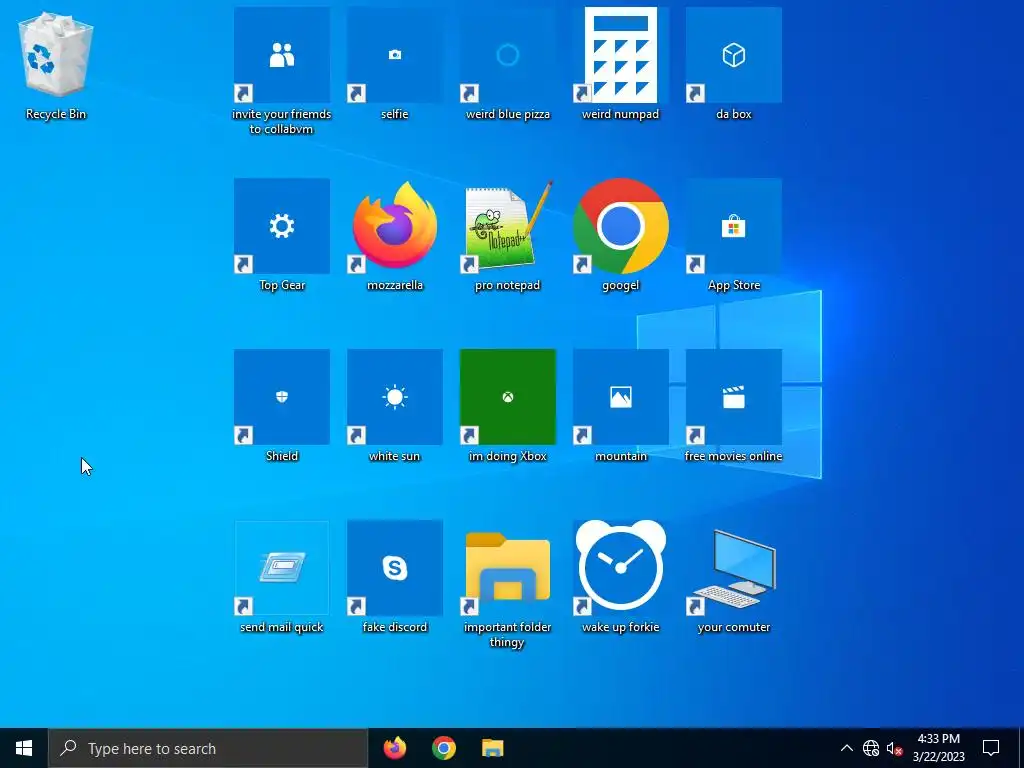Select the 'white sun' shortcut icon

click(x=394, y=405)
